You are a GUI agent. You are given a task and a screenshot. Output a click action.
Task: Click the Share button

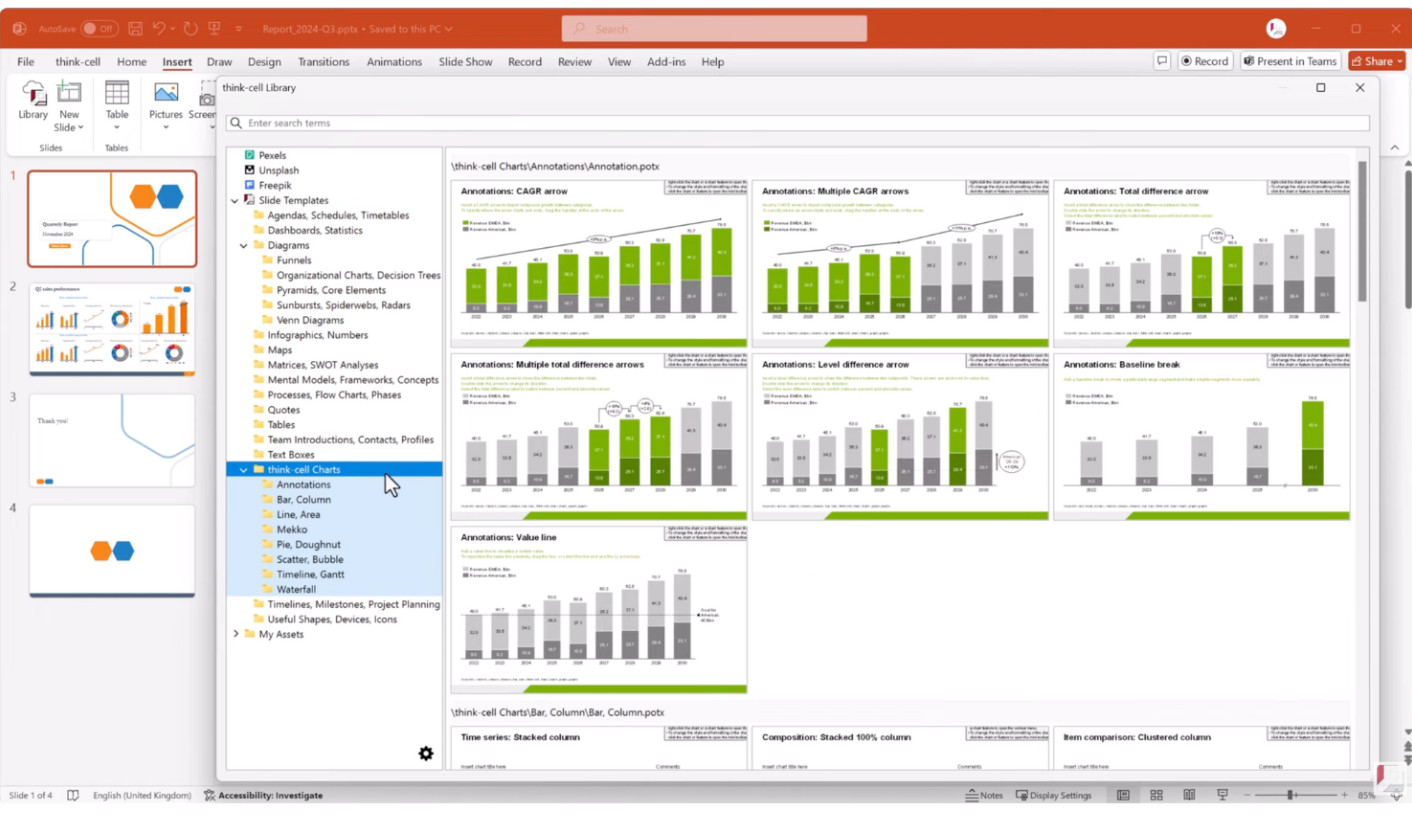coord(1376,61)
